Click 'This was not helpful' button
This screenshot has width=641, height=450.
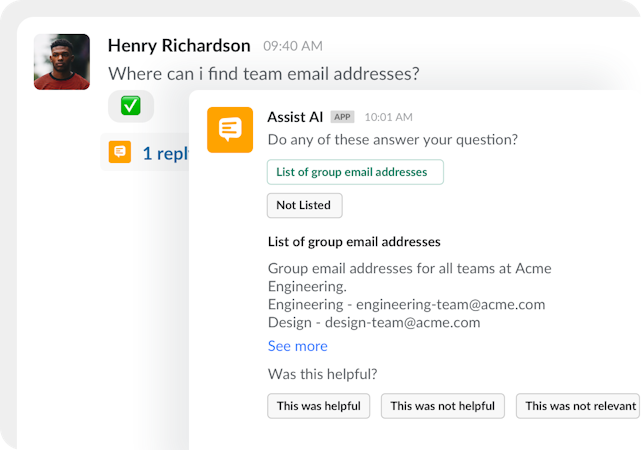coord(442,406)
